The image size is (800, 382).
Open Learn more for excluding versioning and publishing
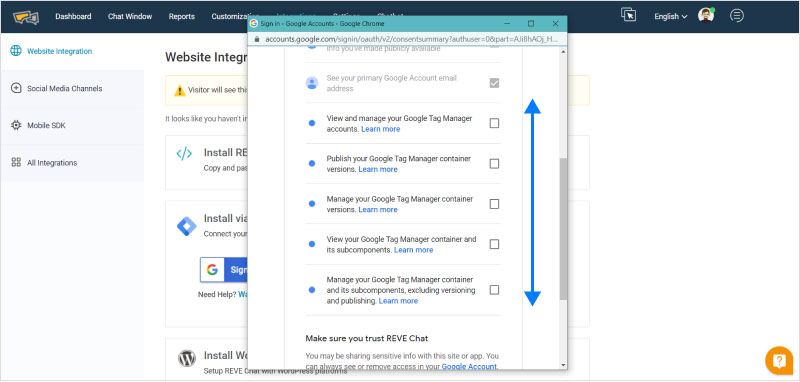point(398,301)
